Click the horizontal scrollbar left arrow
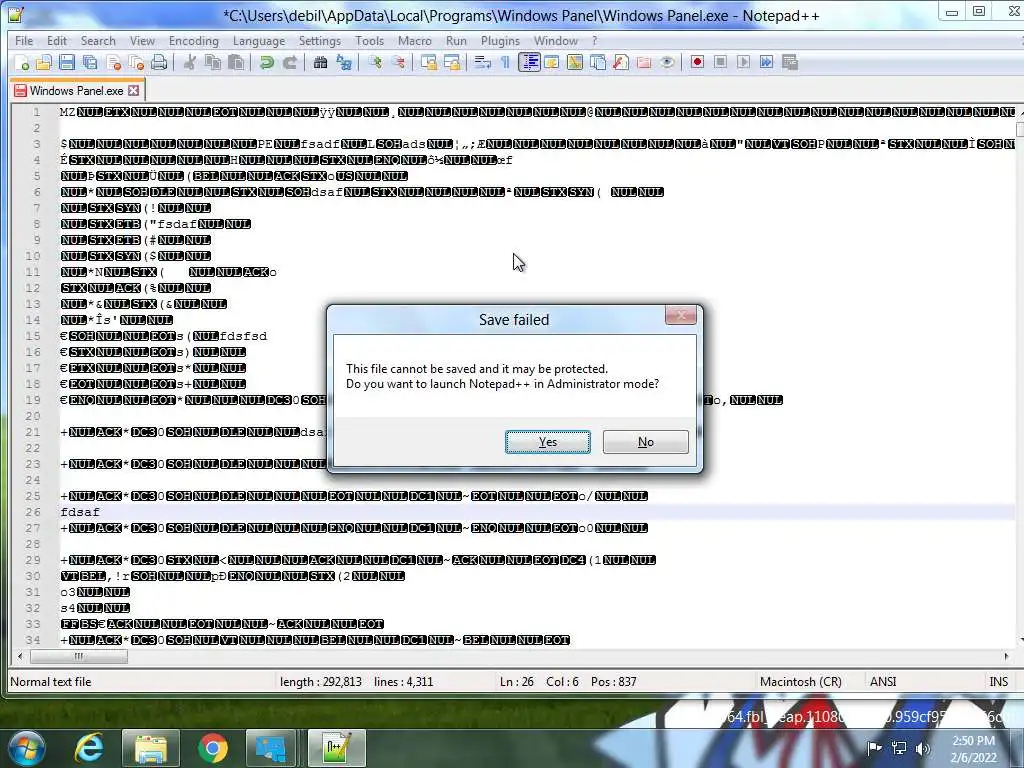 pyautogui.click(x=20, y=656)
